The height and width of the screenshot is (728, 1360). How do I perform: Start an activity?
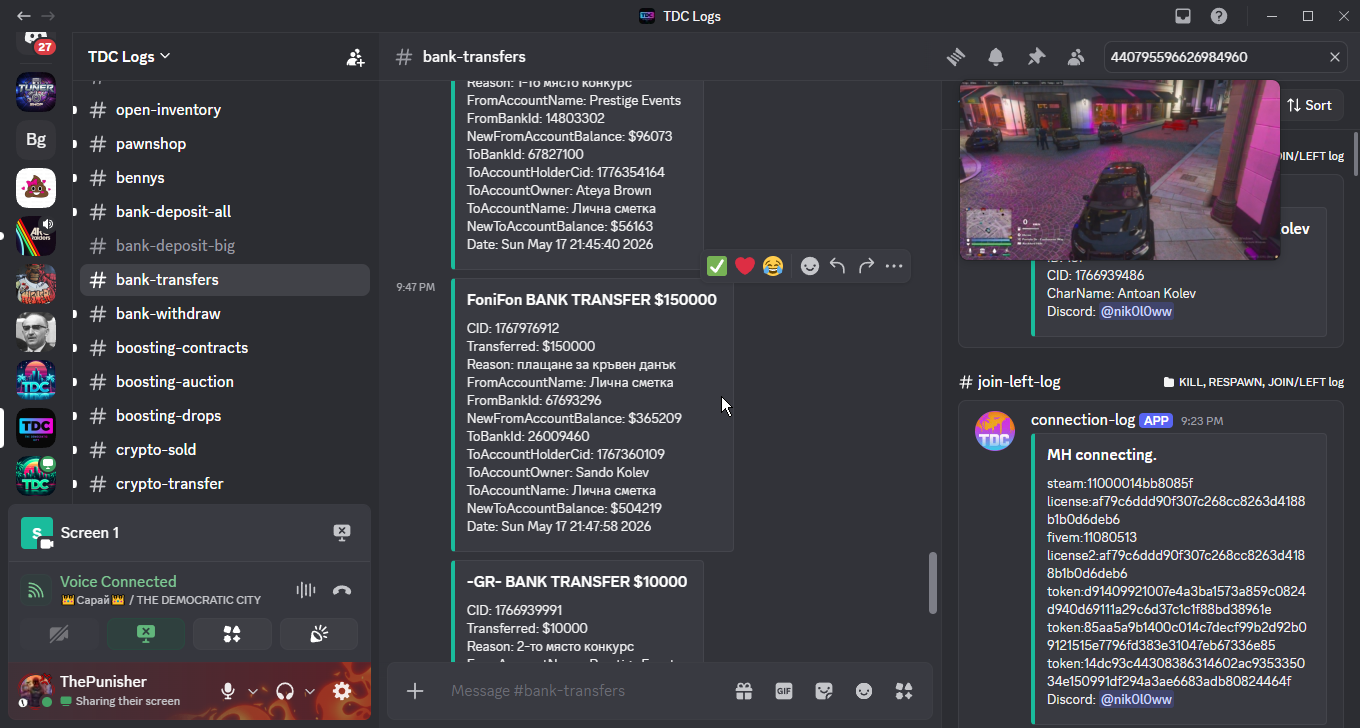[x=232, y=634]
